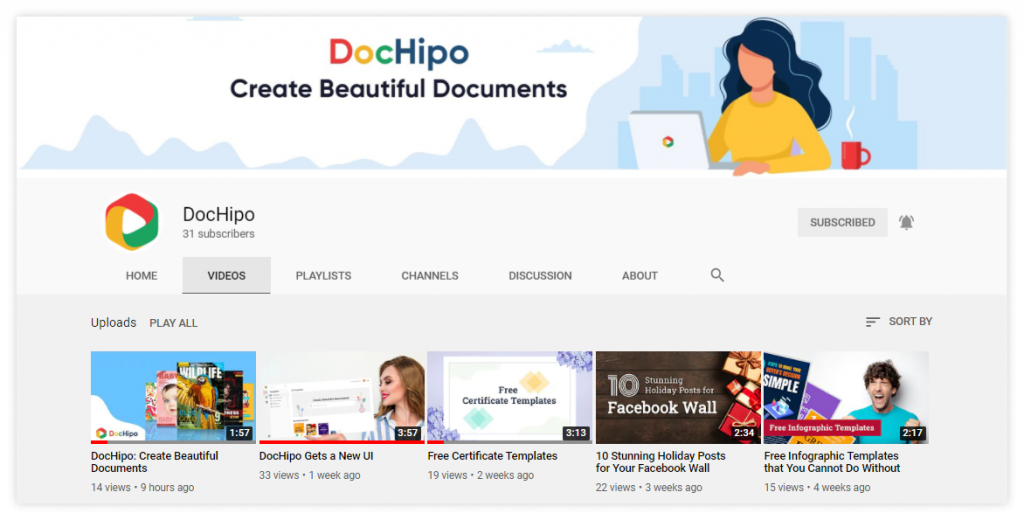The height and width of the screenshot is (520, 1024).
Task: Click the '22 views • 3 weeks ago' text
Action: 649,487
